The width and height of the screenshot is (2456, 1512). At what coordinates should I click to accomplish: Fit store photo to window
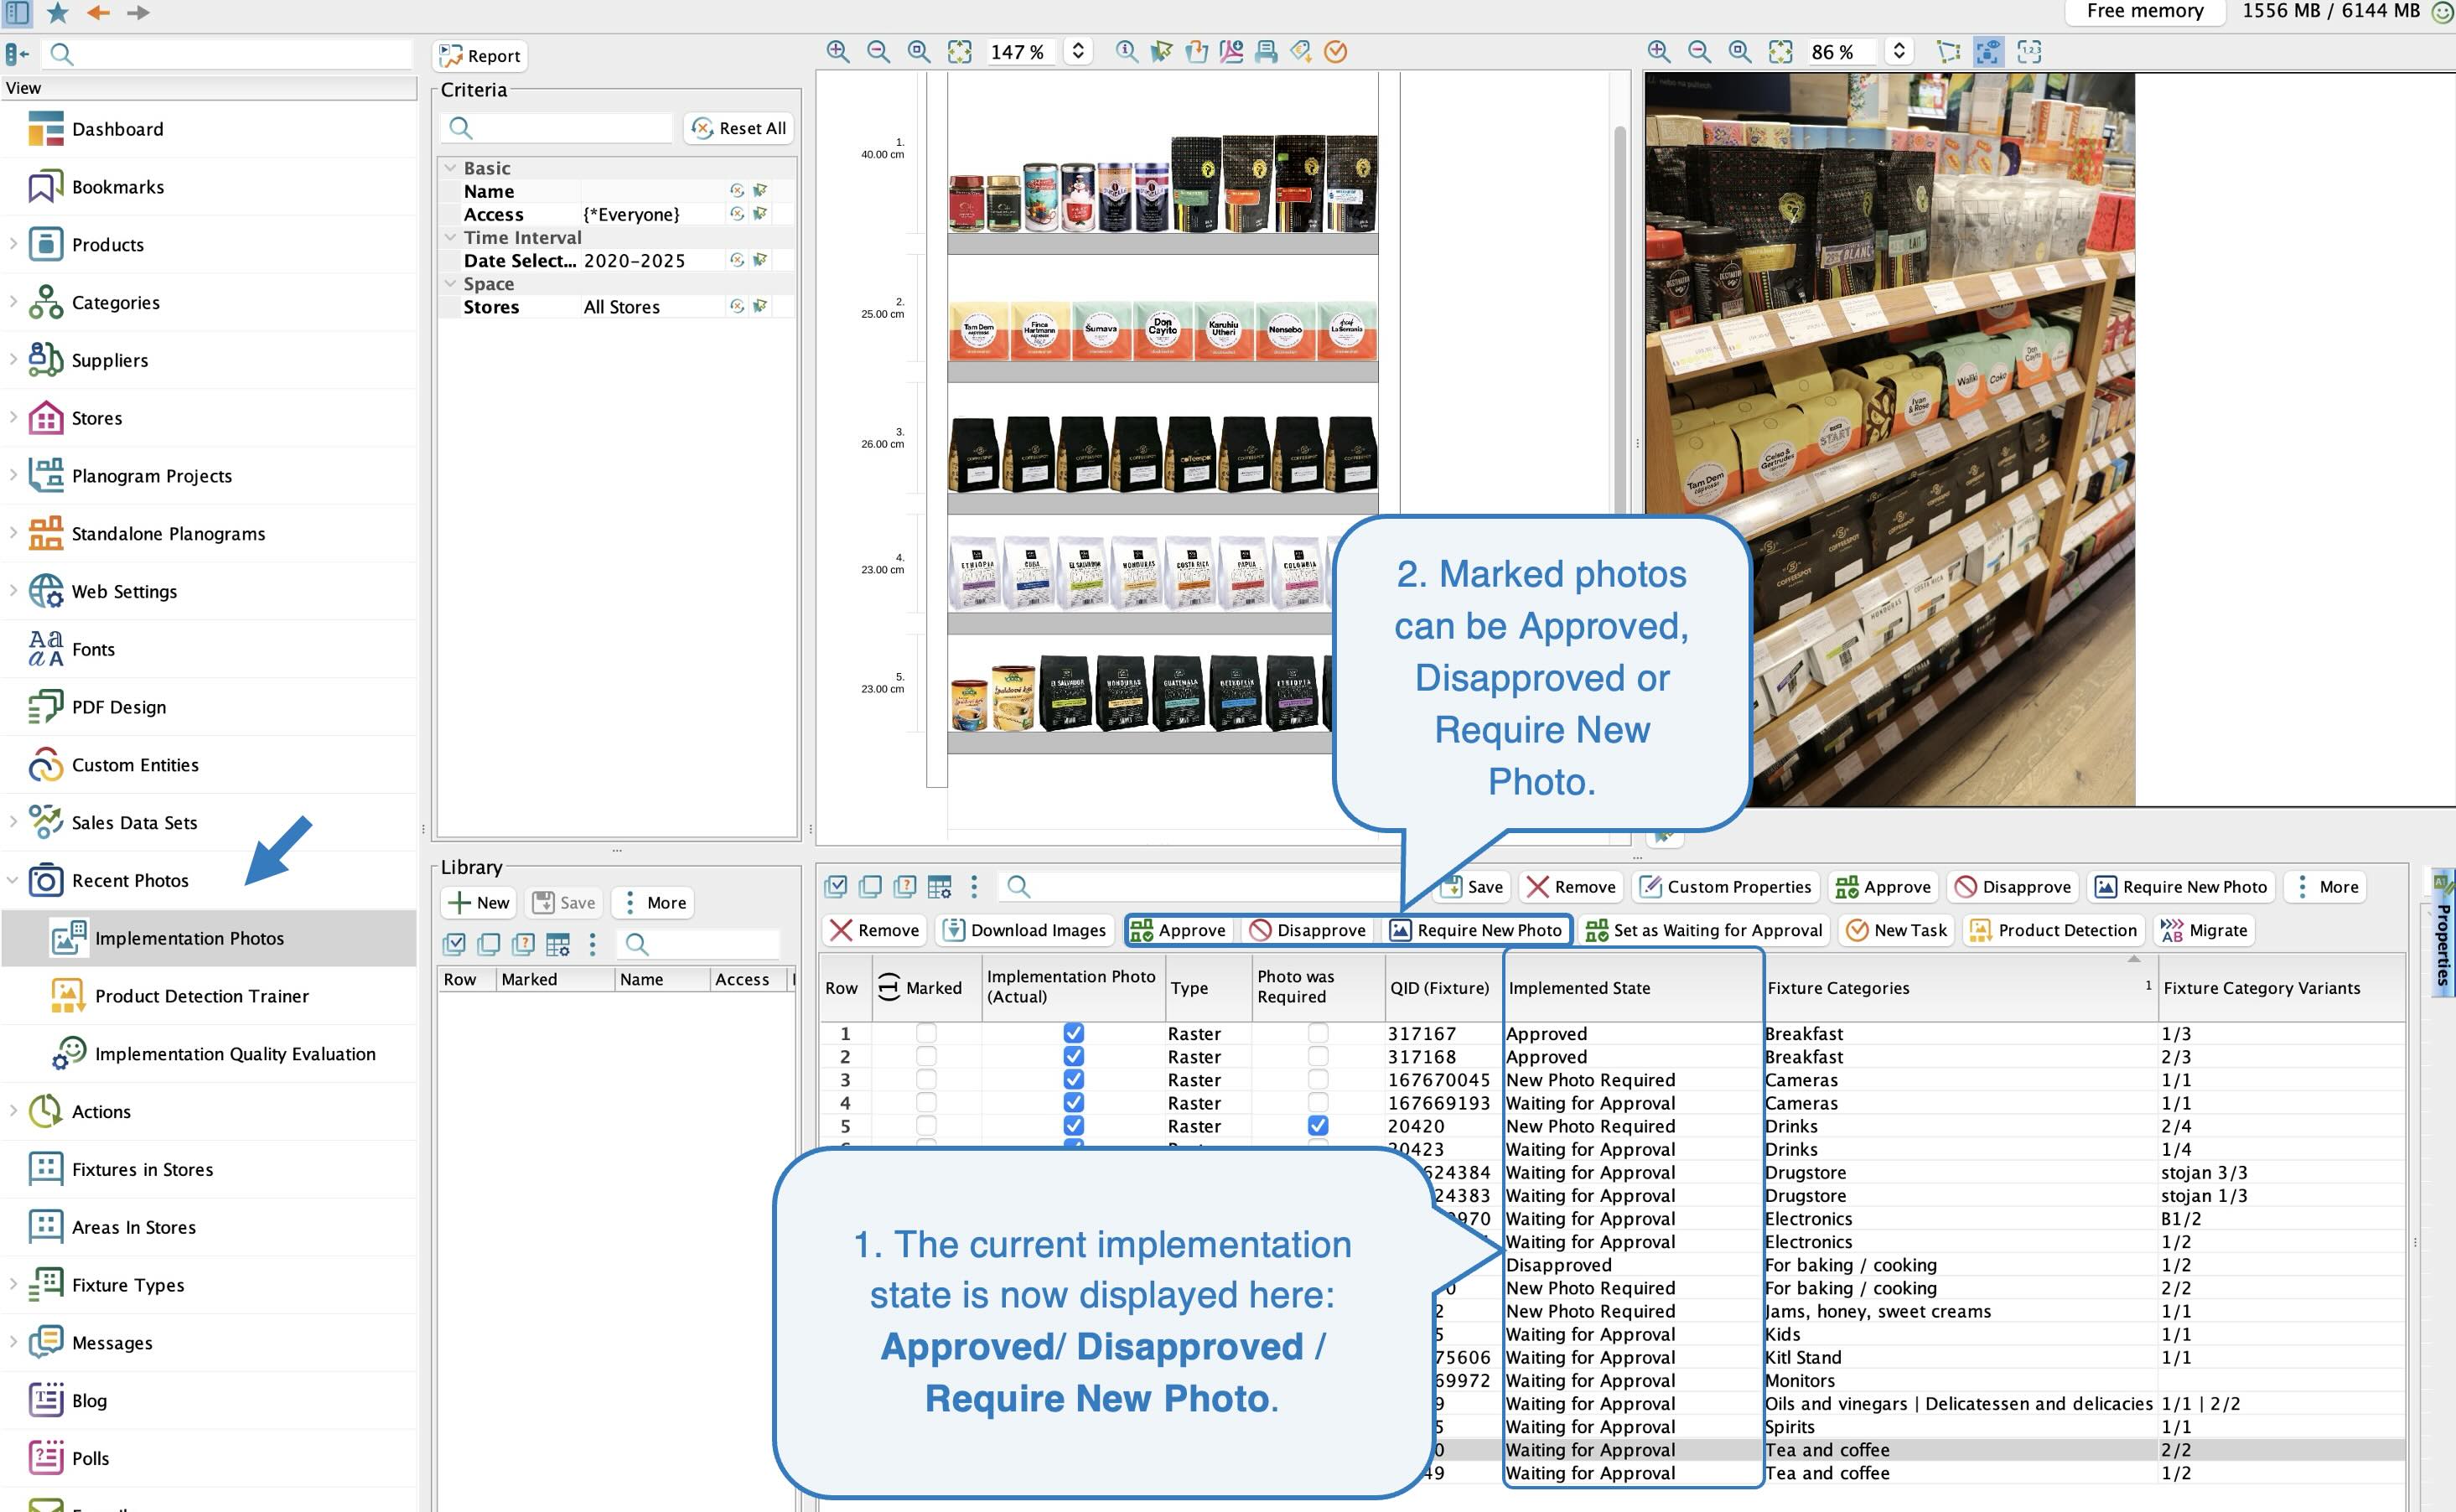[1780, 51]
